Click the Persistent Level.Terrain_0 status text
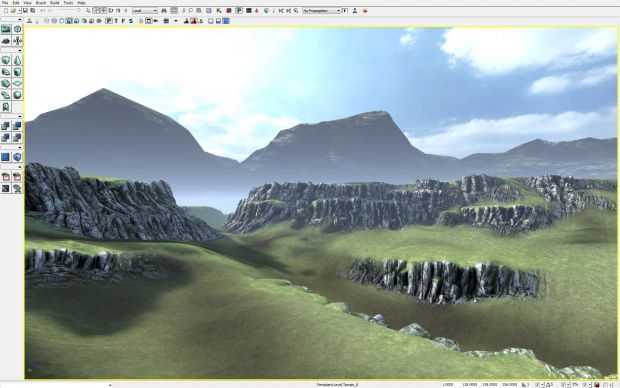Screen dimensions: 620x388 coord(337,384)
